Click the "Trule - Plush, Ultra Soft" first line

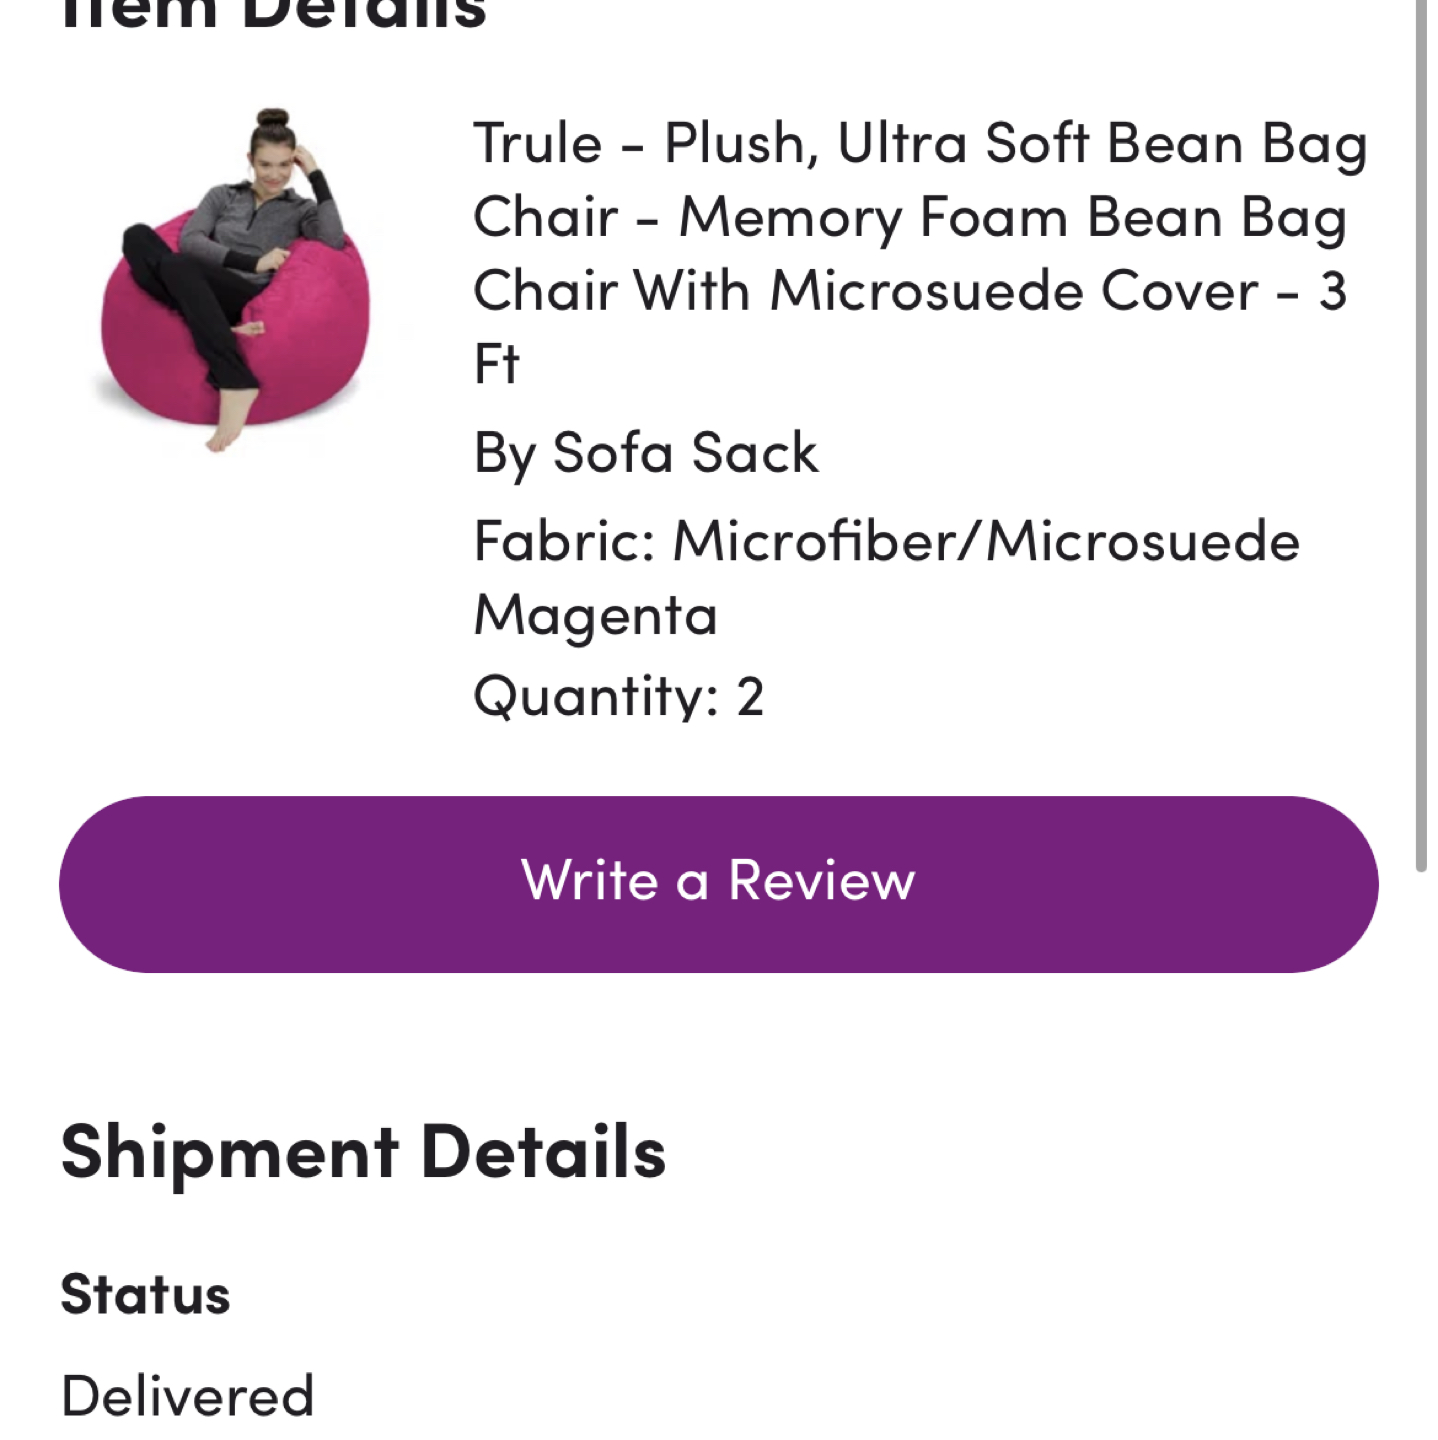click(x=781, y=143)
